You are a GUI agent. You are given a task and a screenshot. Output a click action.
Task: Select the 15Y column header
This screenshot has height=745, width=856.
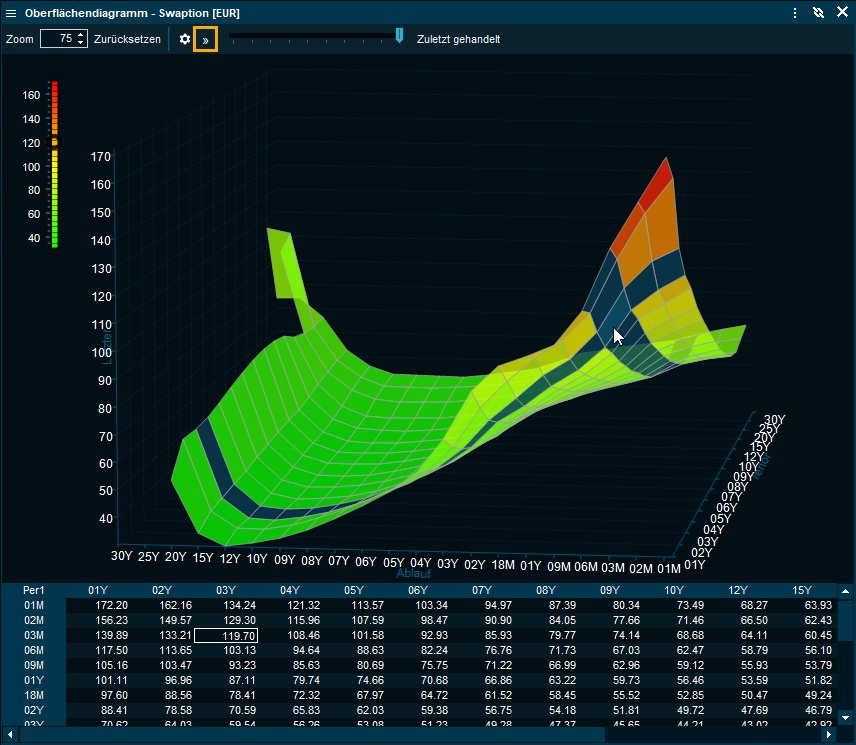[x=801, y=590]
